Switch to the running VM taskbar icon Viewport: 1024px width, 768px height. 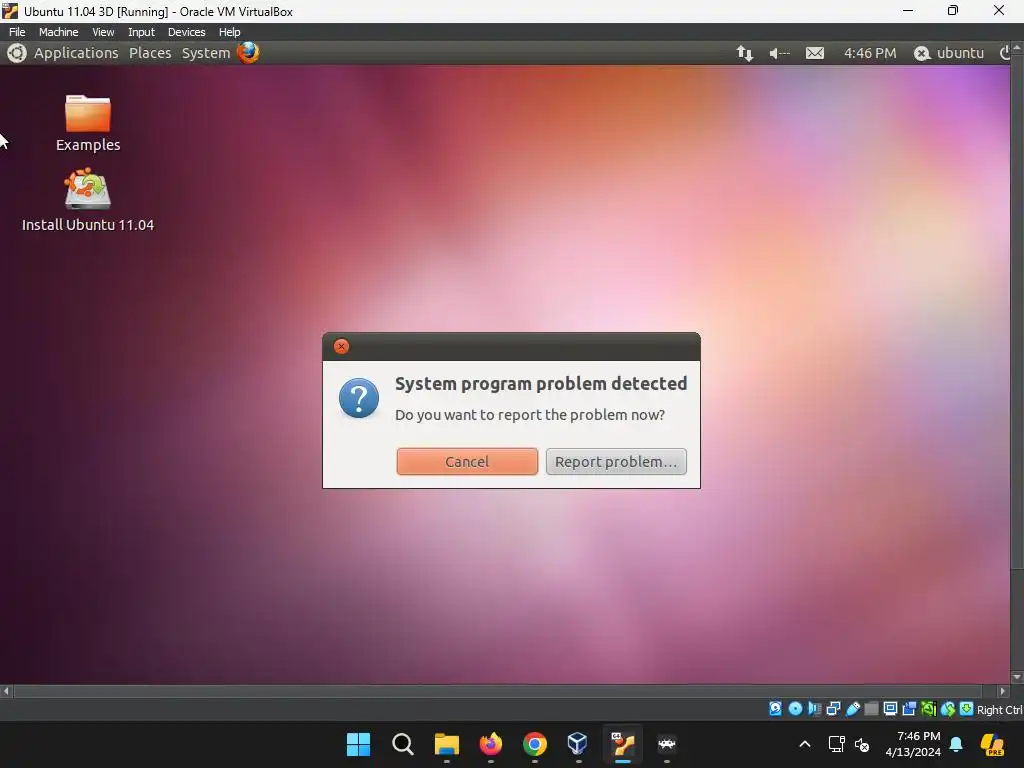[622, 744]
